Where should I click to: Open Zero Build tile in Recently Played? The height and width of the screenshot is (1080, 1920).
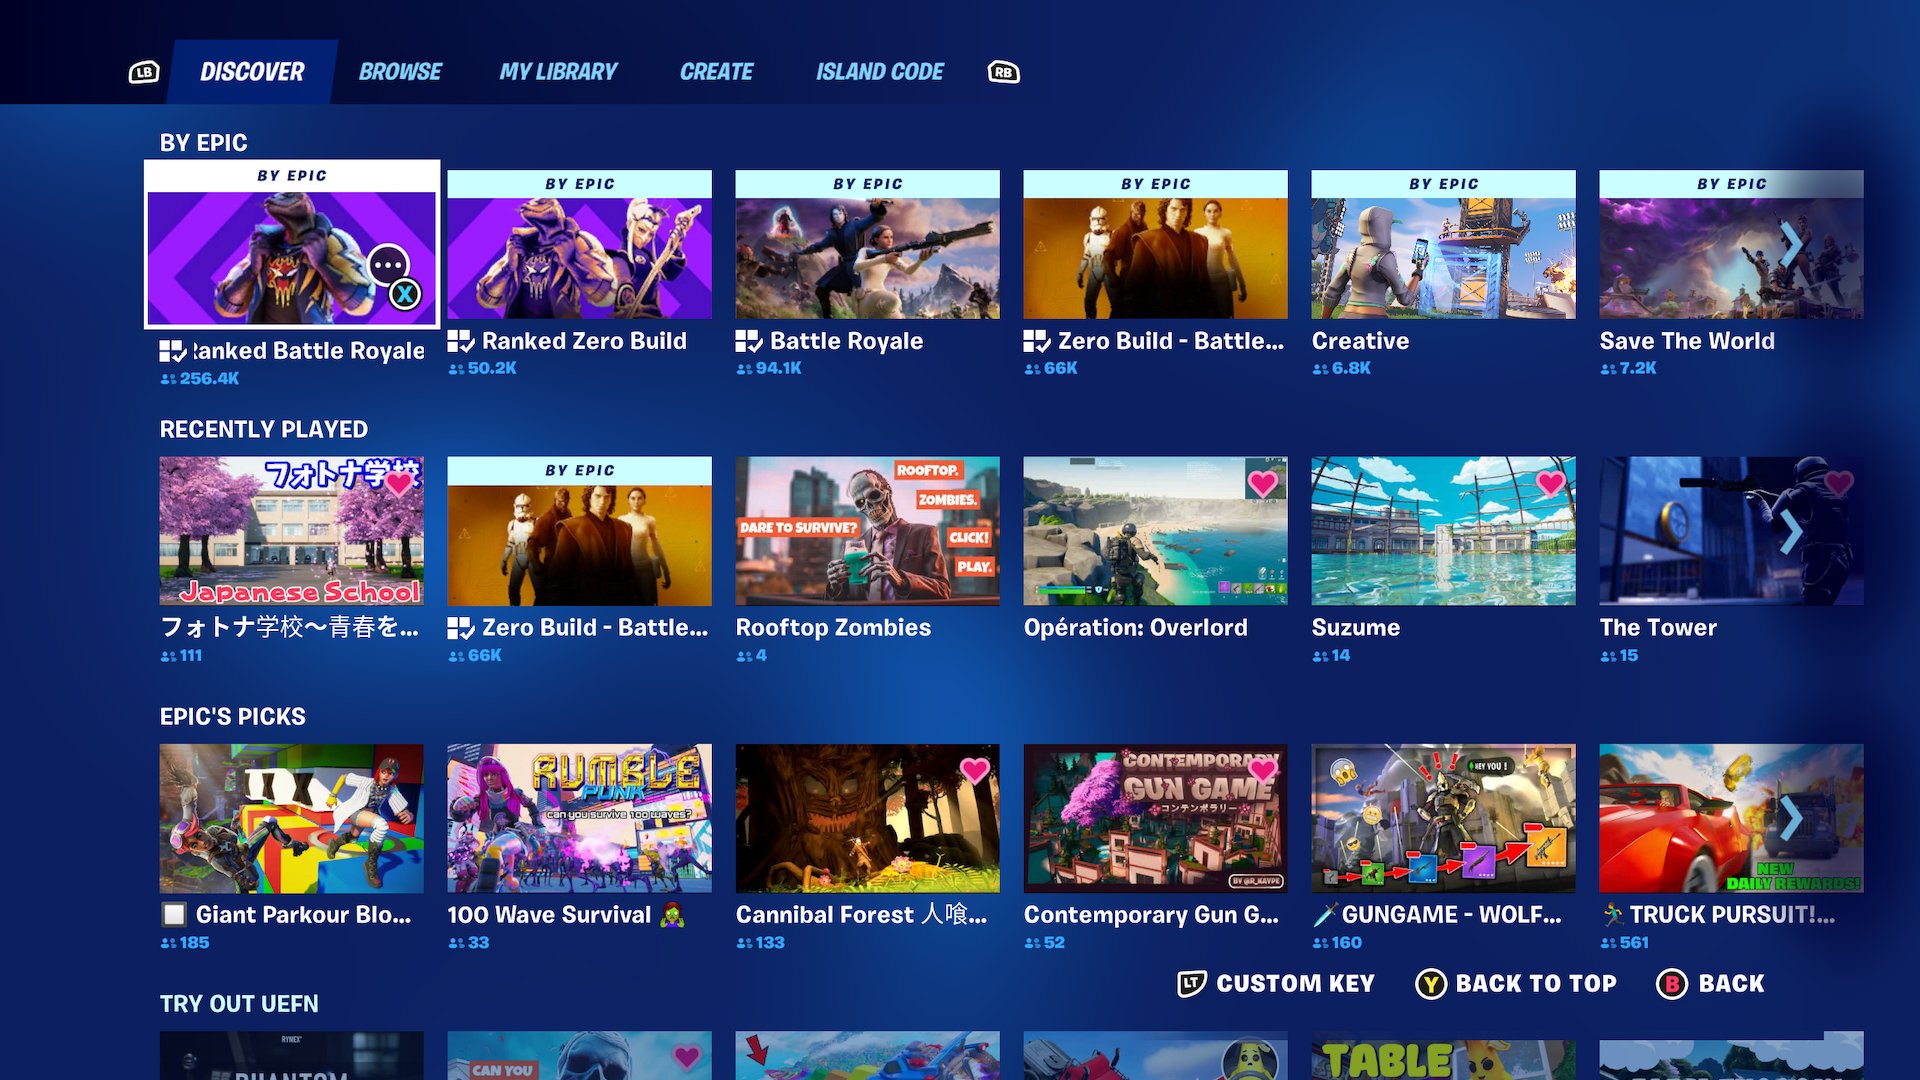(x=580, y=531)
